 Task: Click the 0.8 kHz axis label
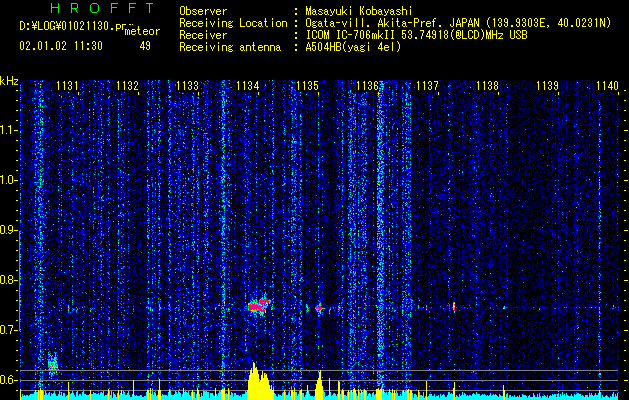click(x=8, y=280)
